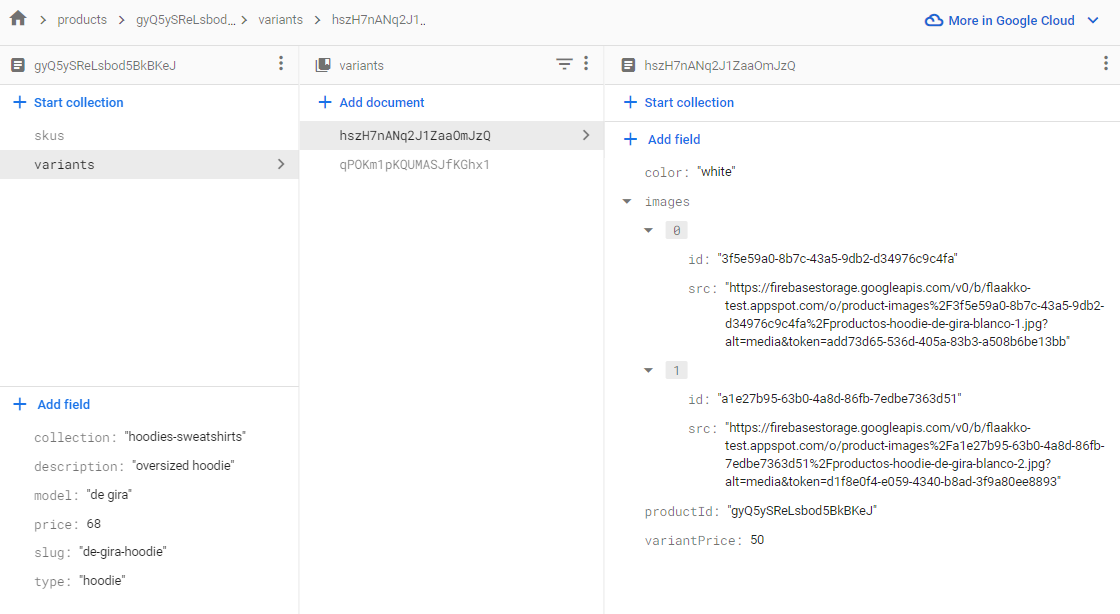Open overflow menu for hszH7nANq2J1ZaaOmJzQ panel
This screenshot has width=1120, height=614.
[x=1105, y=63]
